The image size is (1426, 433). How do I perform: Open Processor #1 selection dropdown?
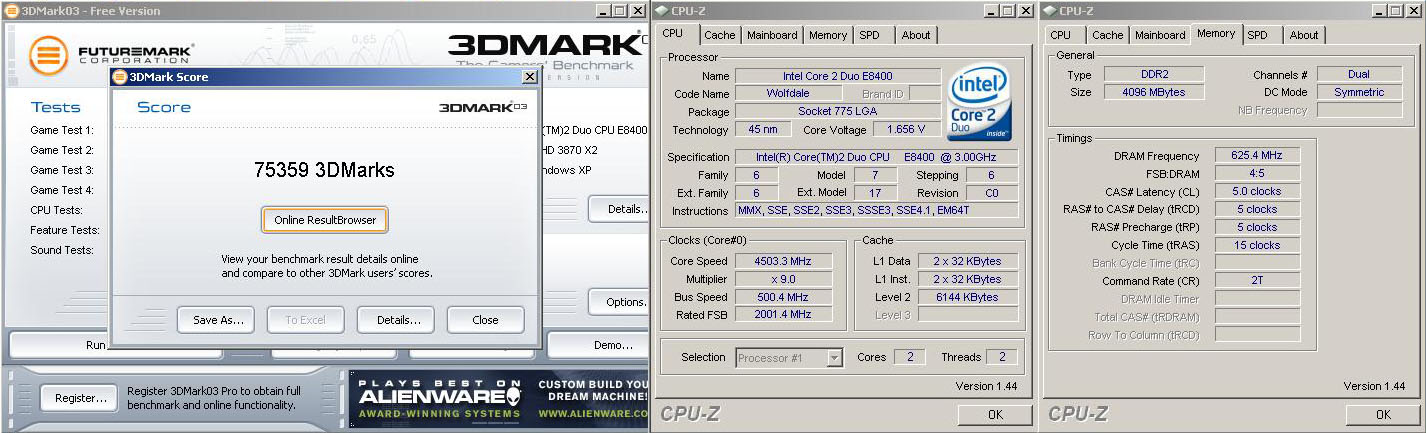[789, 357]
